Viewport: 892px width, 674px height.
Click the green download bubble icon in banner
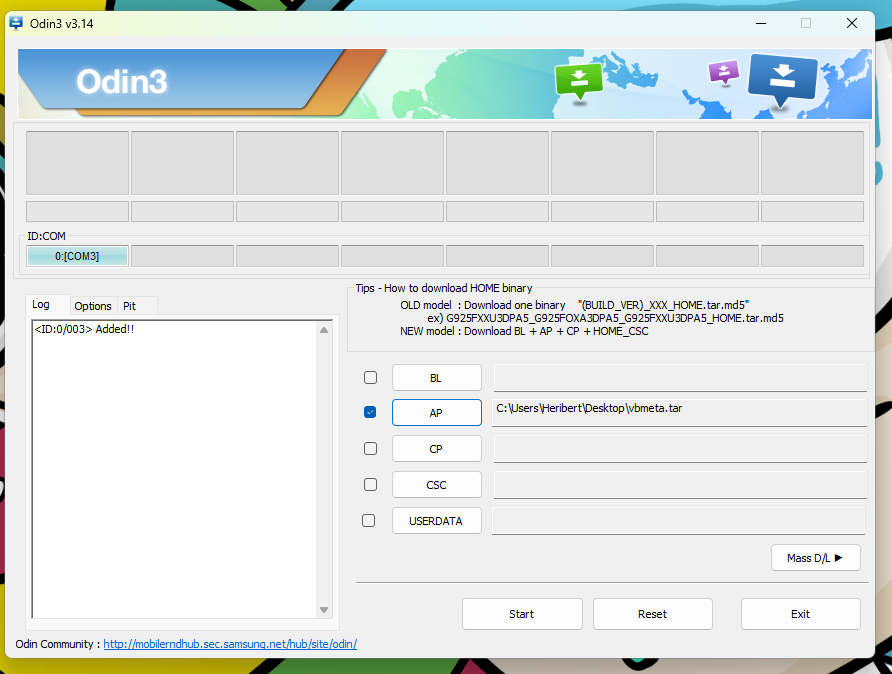pyautogui.click(x=579, y=81)
